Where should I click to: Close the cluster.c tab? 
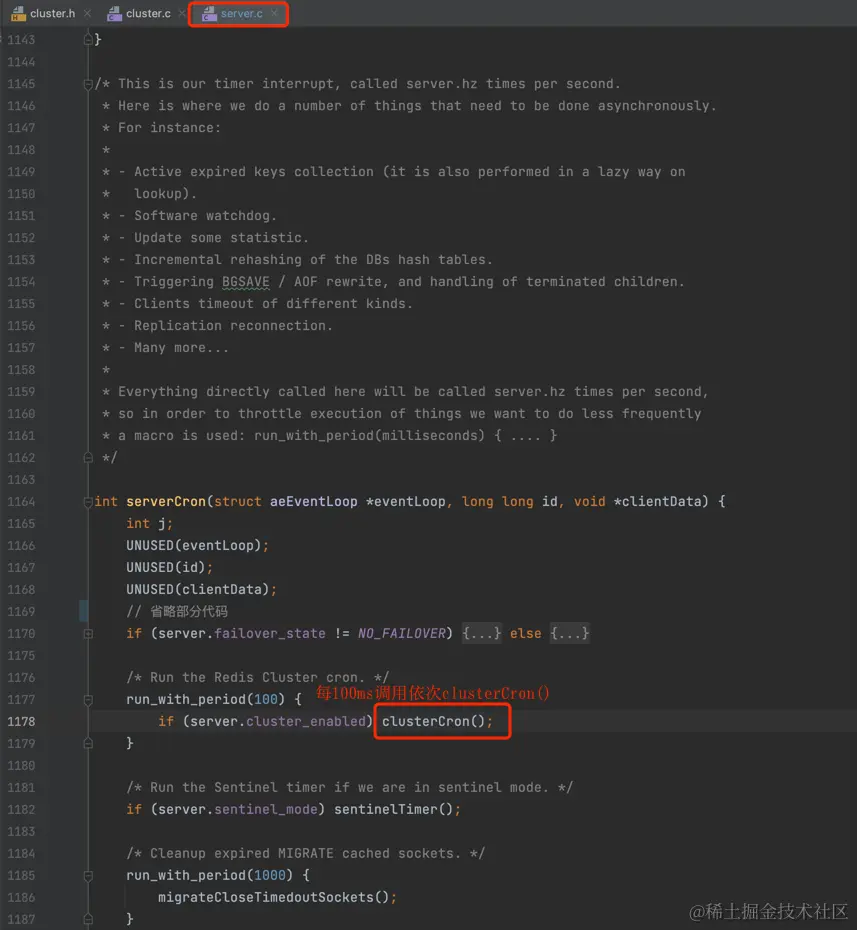point(181,14)
